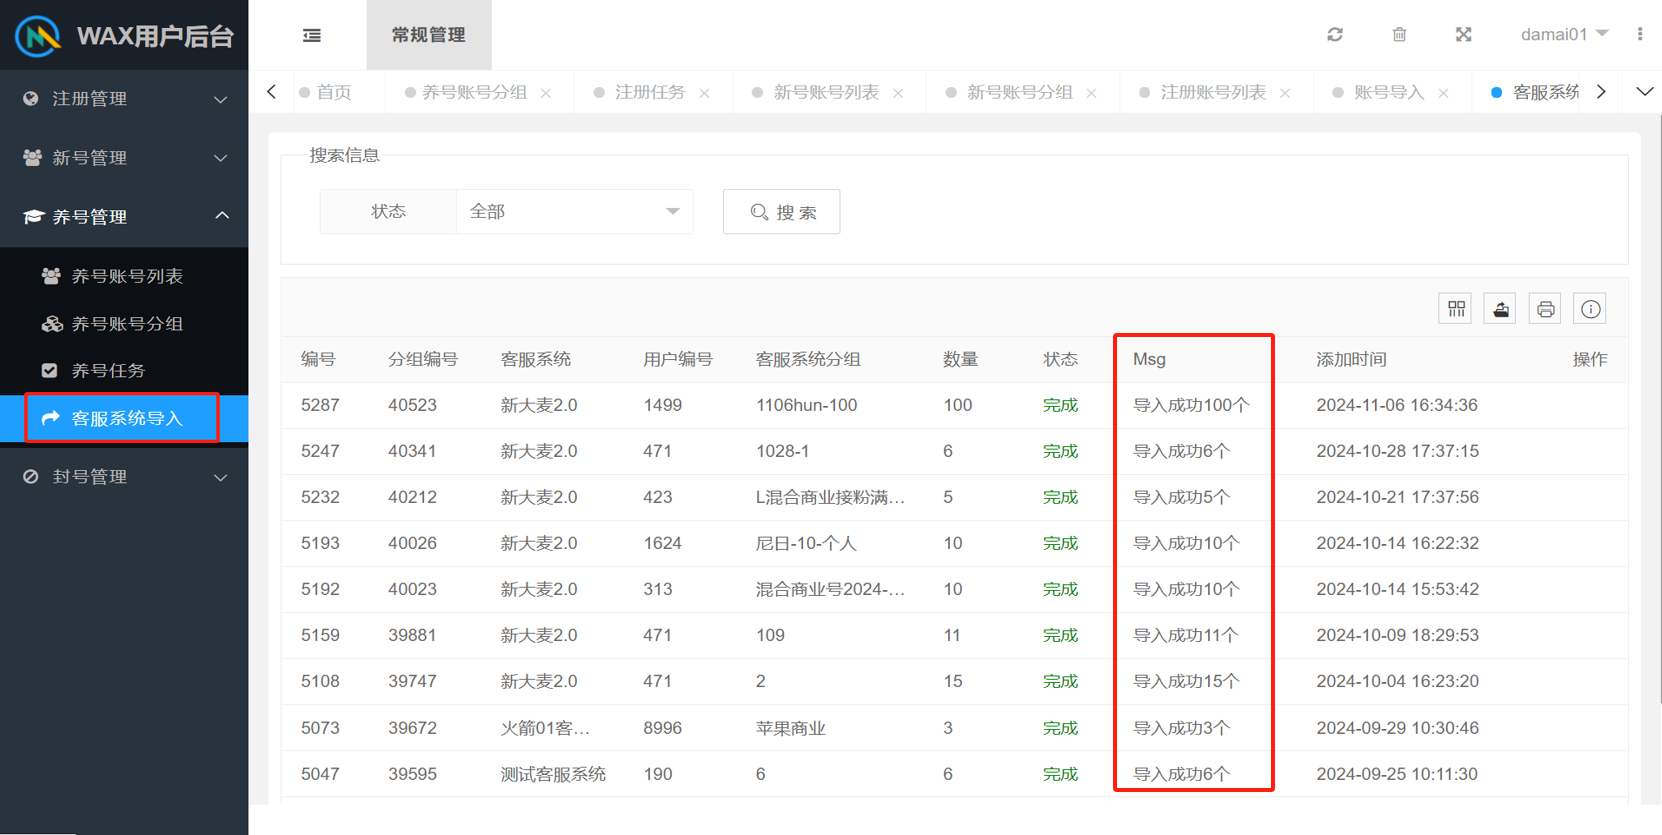Expand the 注册管理 sidebar menu
This screenshot has height=835, width=1662.
pos(124,99)
